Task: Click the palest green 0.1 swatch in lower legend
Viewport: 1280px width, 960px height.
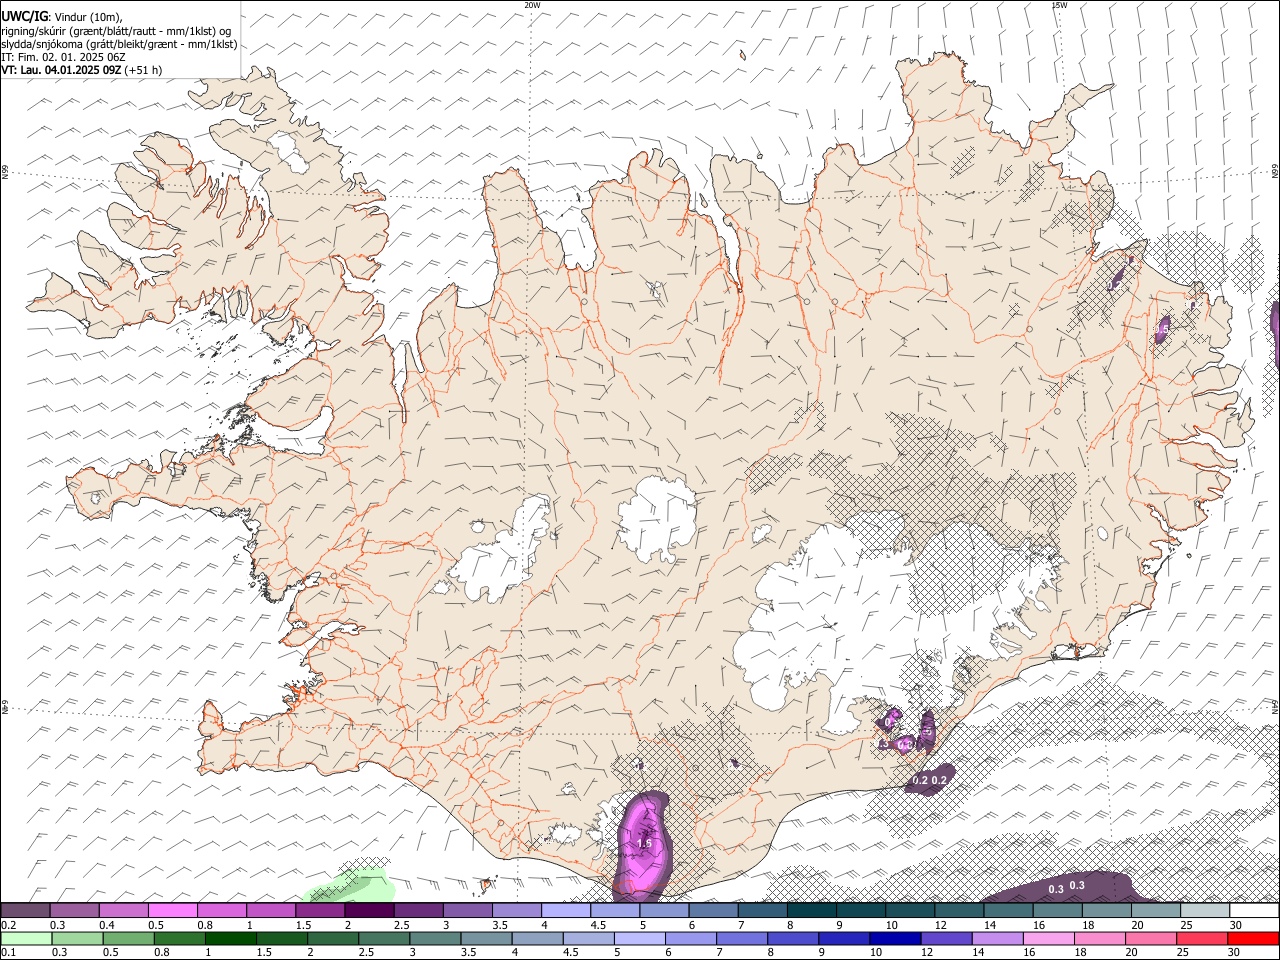Action: tap(26, 939)
